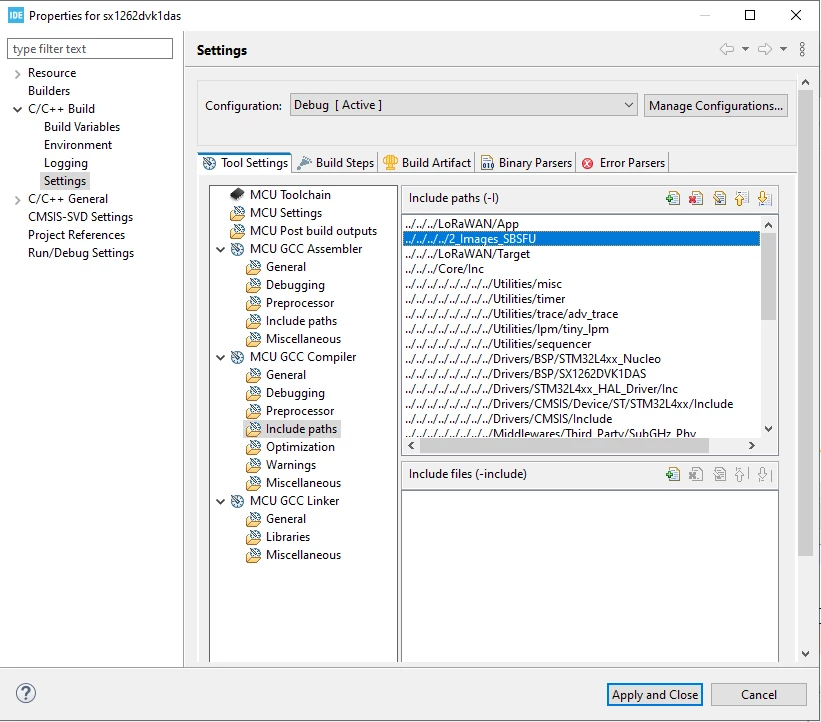Select Include paths under MCU GCC Assembler
Image resolution: width=821 pixels, height=722 pixels.
tap(291, 321)
